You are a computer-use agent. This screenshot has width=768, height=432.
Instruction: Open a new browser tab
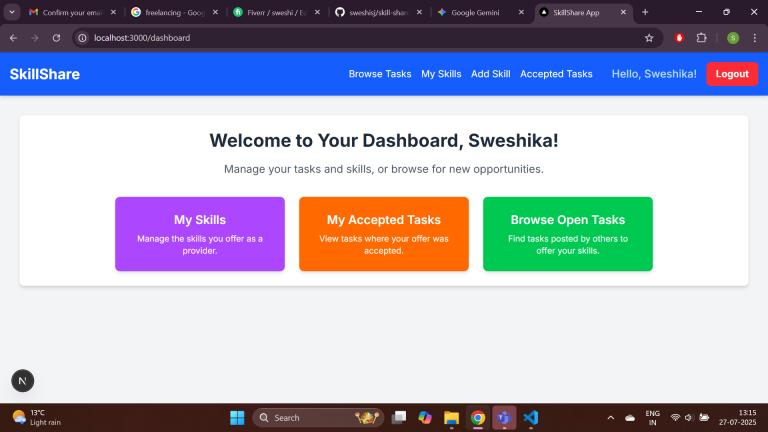point(645,12)
